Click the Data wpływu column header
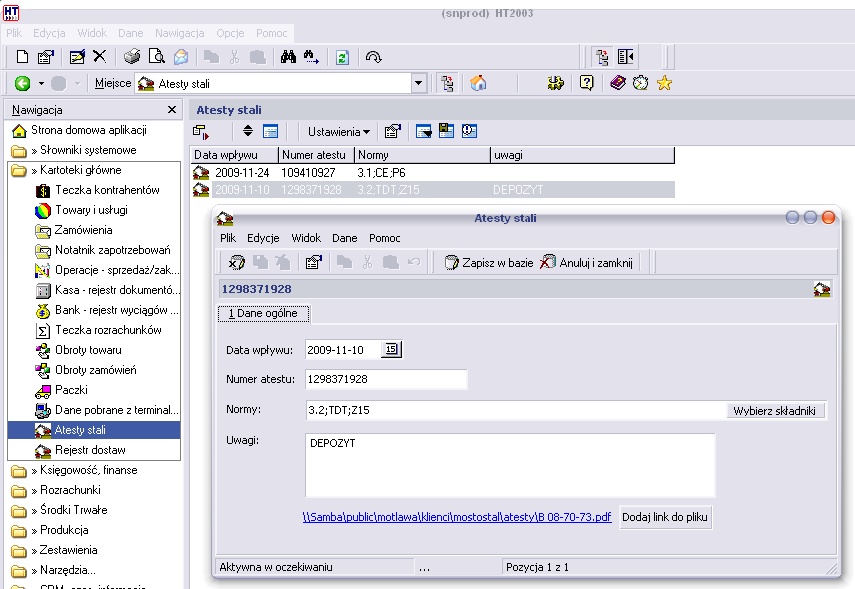 [234, 155]
